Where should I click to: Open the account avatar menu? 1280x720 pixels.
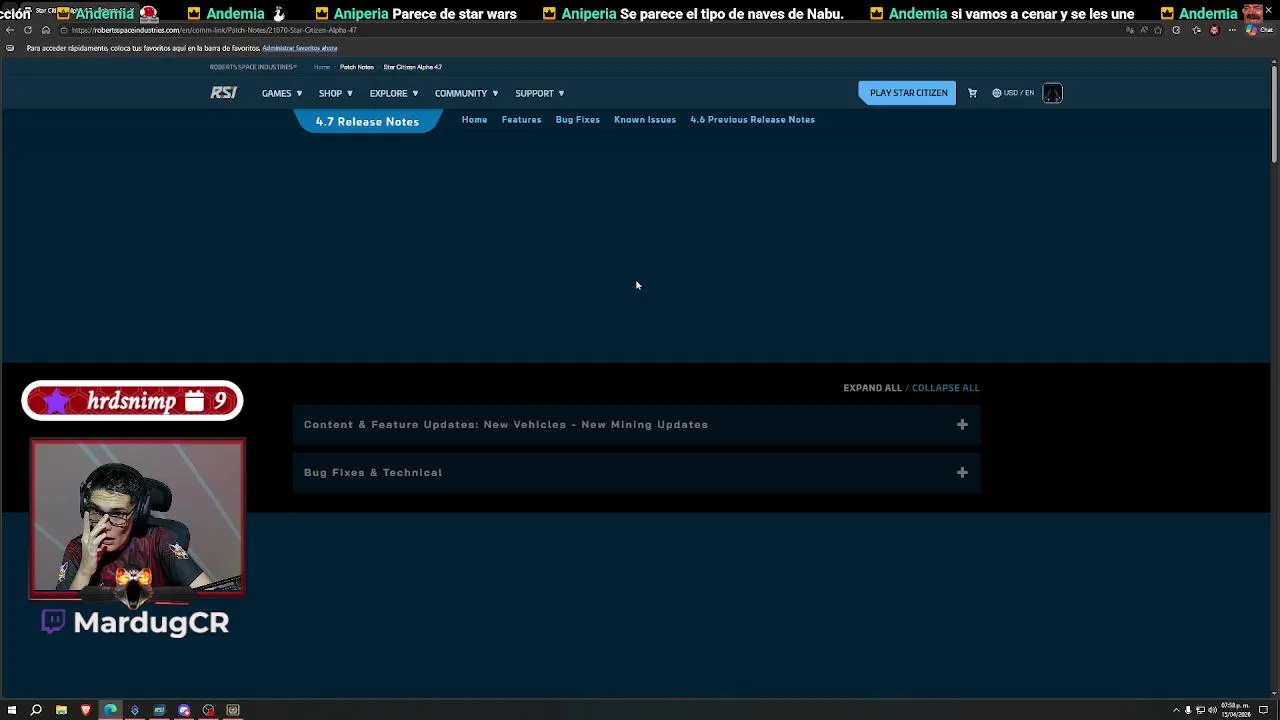coord(1052,93)
